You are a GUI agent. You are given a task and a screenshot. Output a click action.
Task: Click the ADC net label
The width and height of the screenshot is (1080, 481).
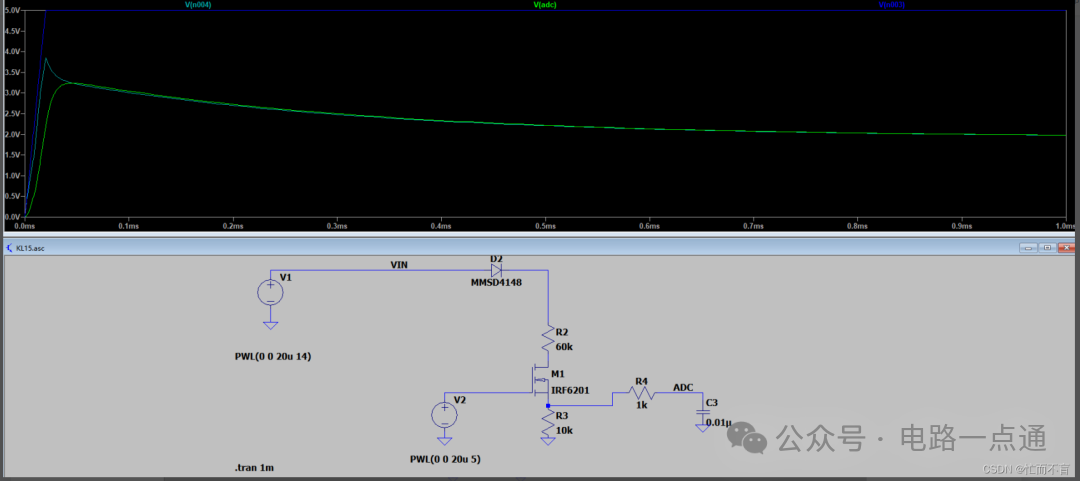pyautogui.click(x=683, y=387)
